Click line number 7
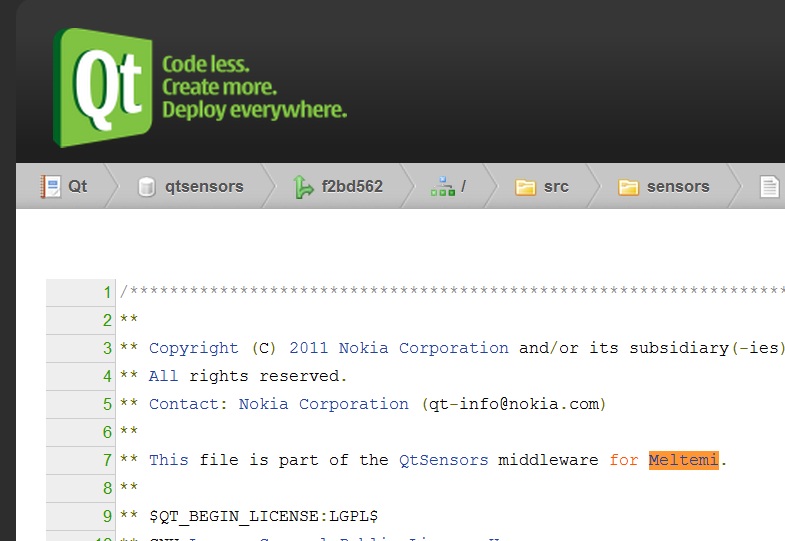The image size is (785, 541). [x=107, y=460]
